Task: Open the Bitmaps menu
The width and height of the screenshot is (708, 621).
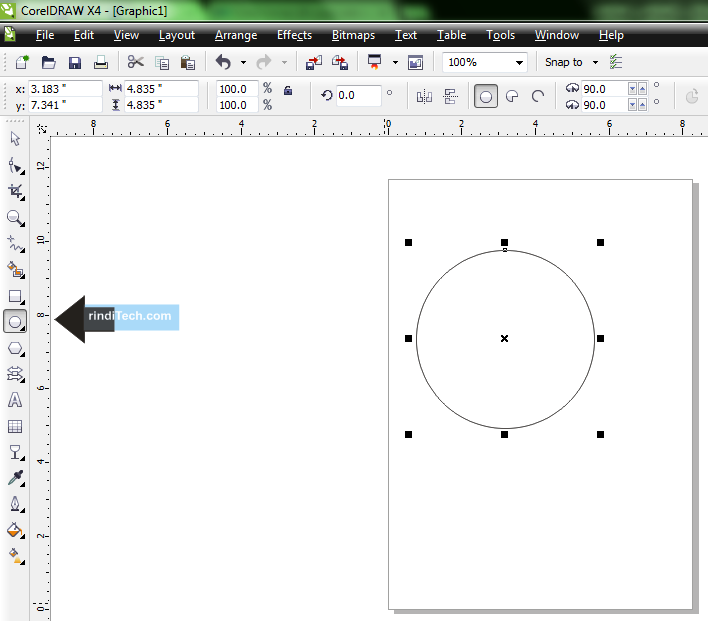Action: pos(354,35)
